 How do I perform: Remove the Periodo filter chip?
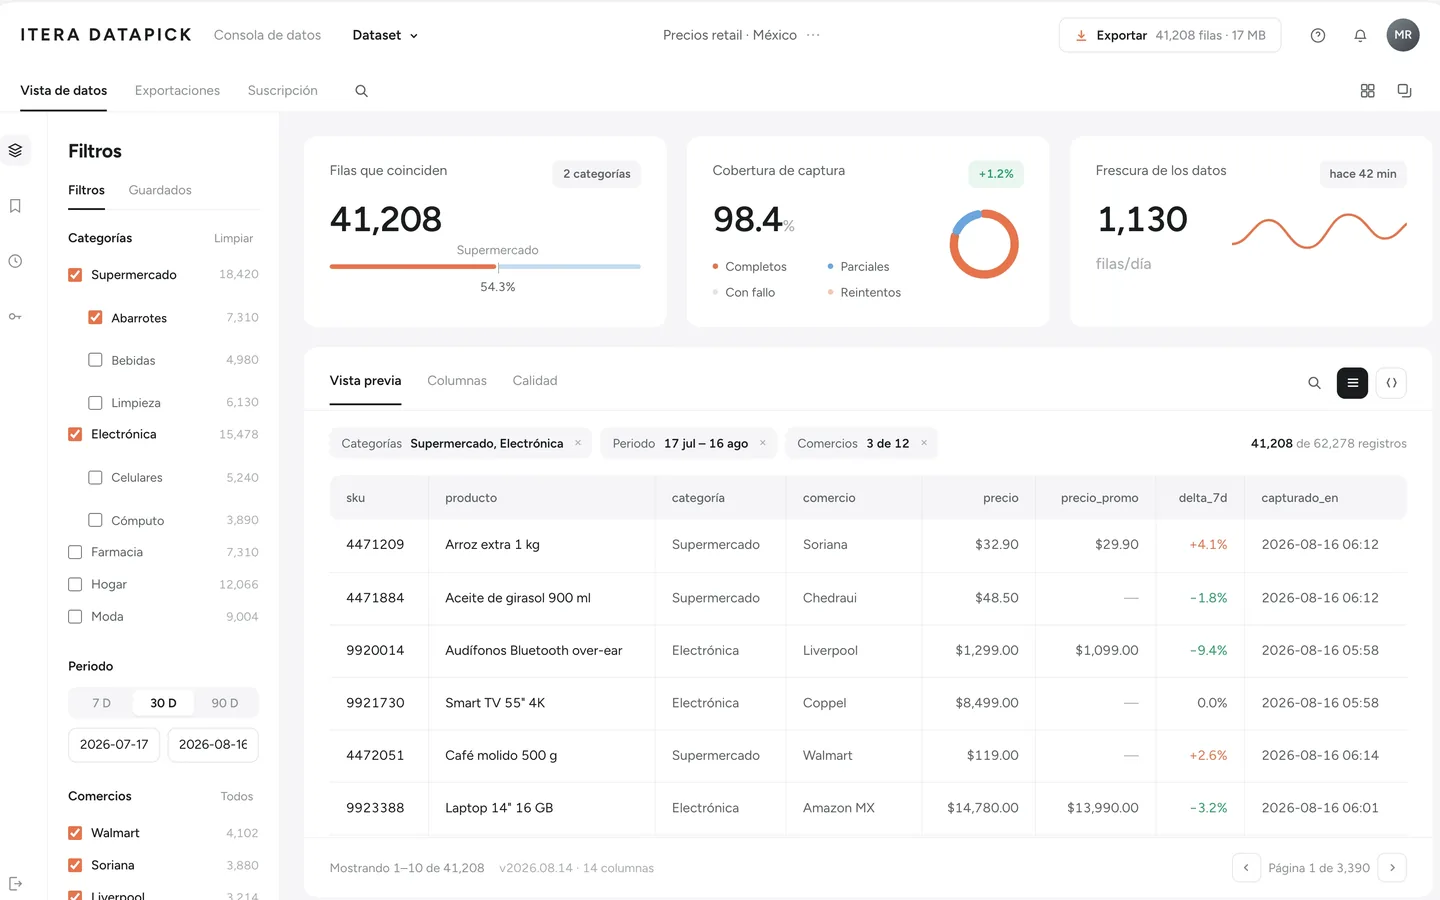pos(763,443)
